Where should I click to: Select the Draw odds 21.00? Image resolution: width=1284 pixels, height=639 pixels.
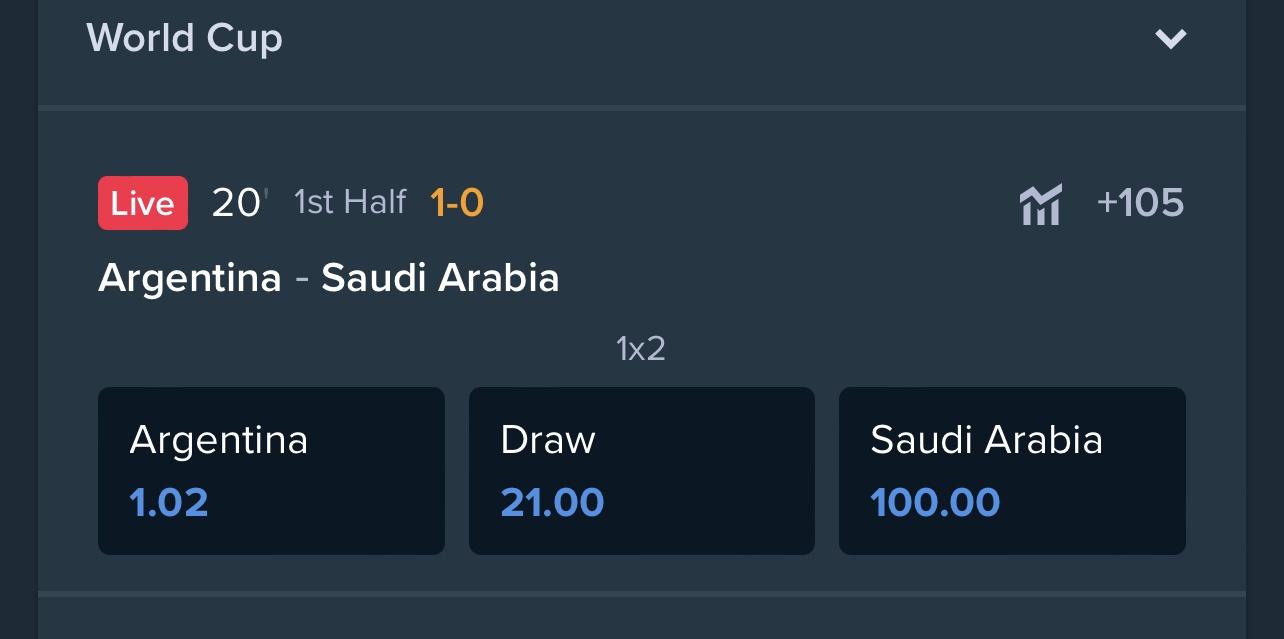pos(642,471)
